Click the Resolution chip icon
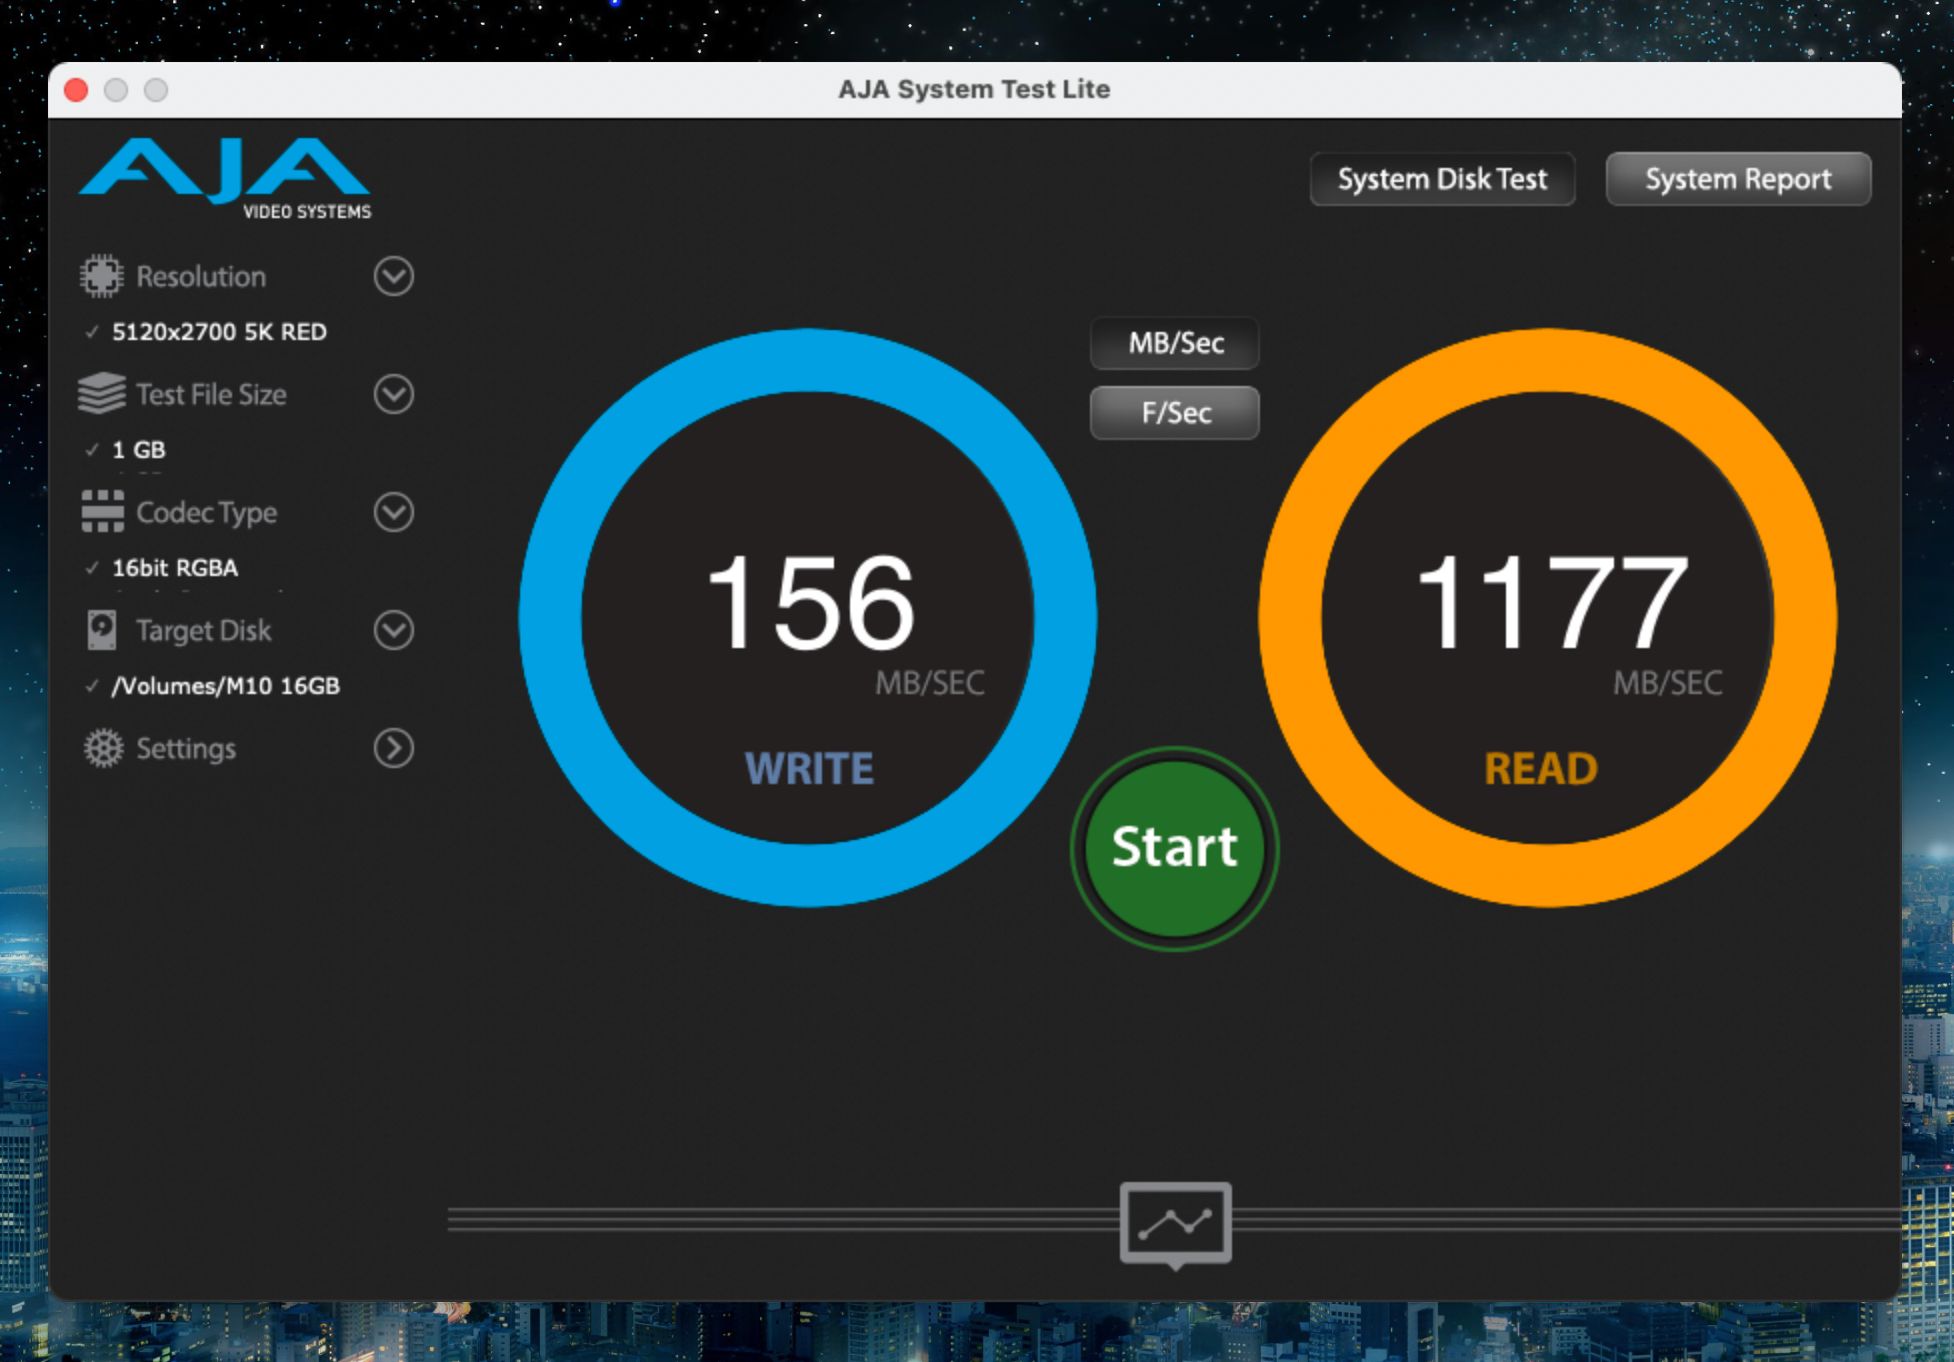The width and height of the screenshot is (1954, 1362). [x=101, y=276]
